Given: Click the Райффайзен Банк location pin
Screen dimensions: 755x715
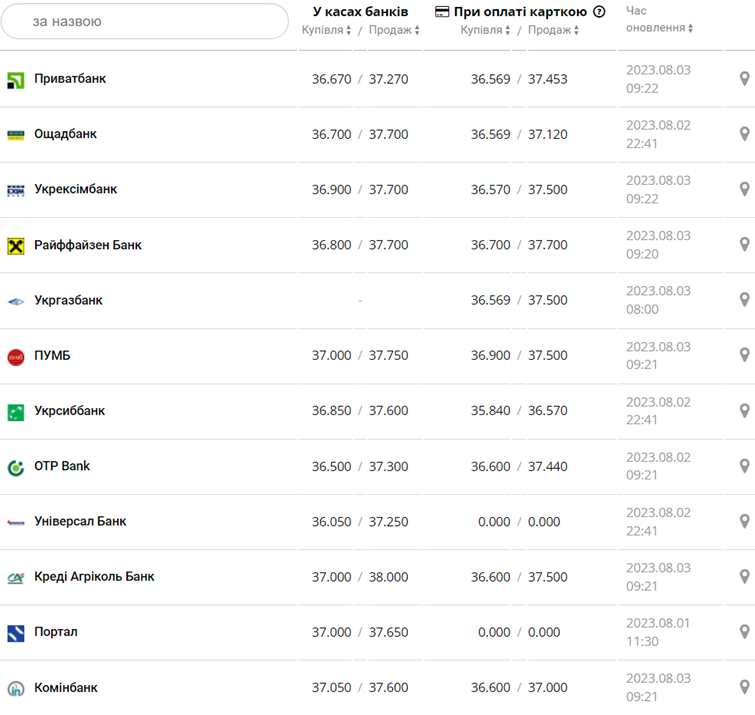Looking at the screenshot, I should coord(744,245).
